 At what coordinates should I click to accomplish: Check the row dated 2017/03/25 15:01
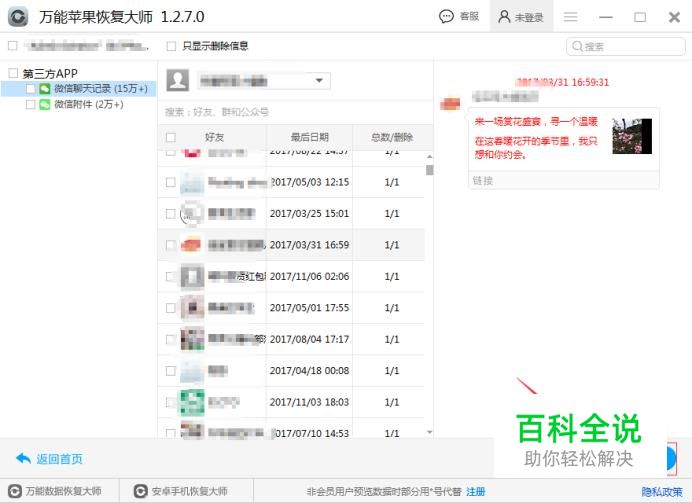171,214
